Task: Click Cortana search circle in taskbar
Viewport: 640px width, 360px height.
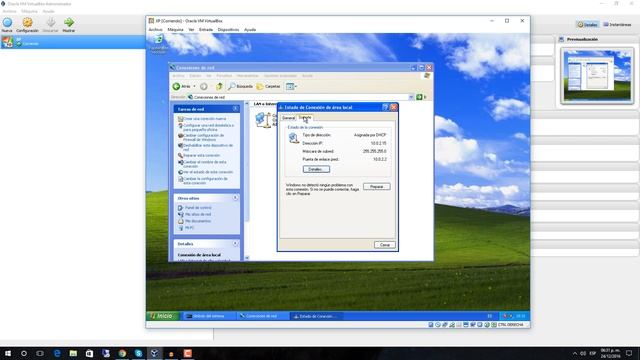Action: [24, 353]
